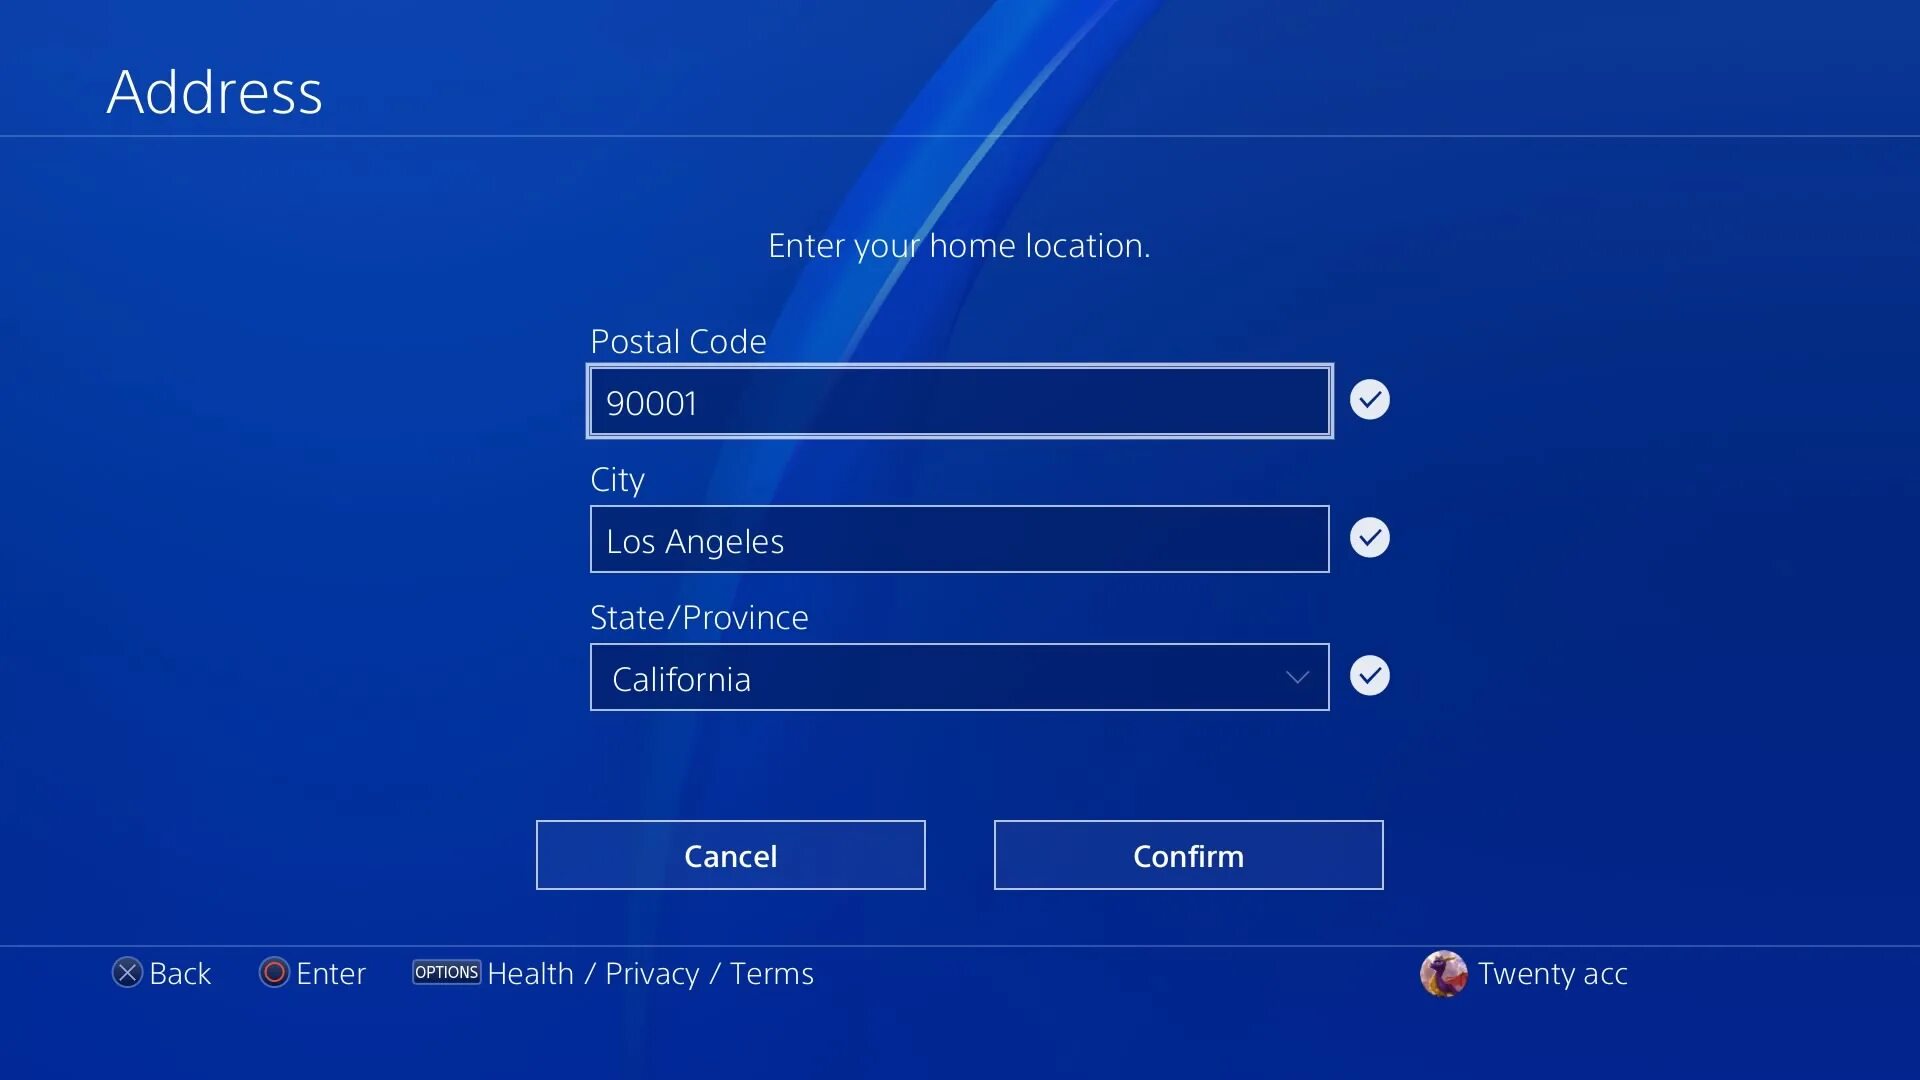This screenshot has height=1080, width=1920.
Task: Click the Cancel button
Action: (731, 855)
